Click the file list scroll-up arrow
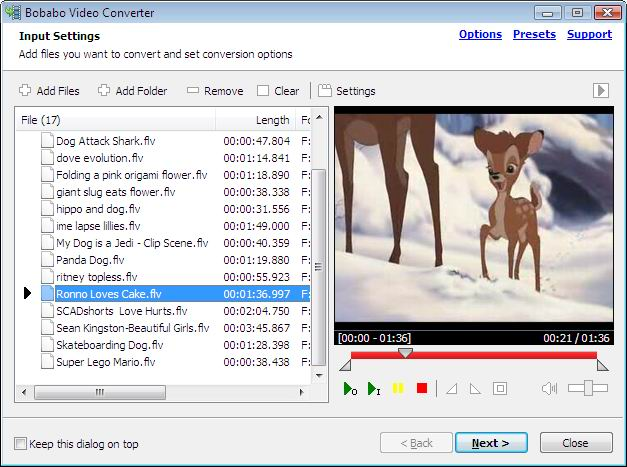This screenshot has width=627, height=467. [319, 117]
